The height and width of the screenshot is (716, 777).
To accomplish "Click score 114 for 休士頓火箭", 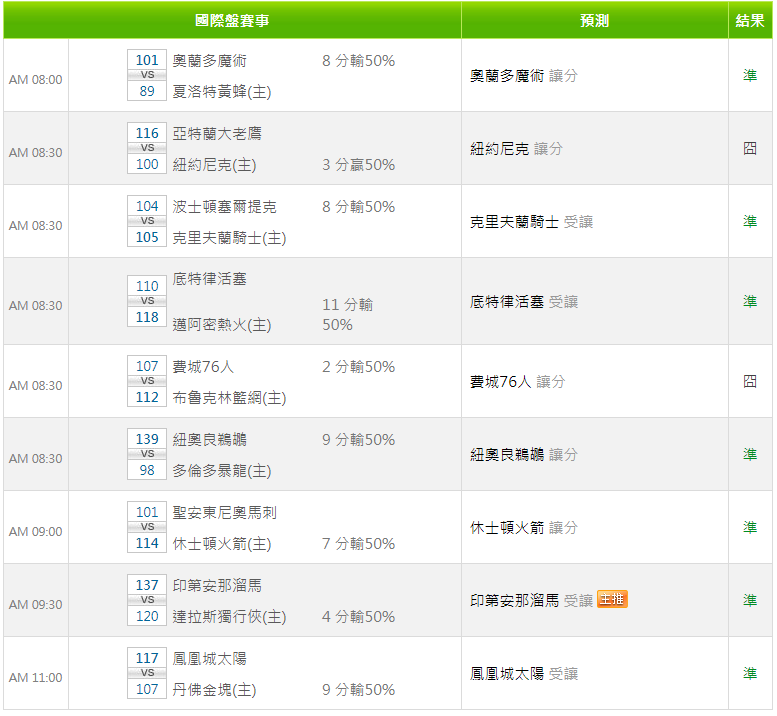I will (x=147, y=543).
